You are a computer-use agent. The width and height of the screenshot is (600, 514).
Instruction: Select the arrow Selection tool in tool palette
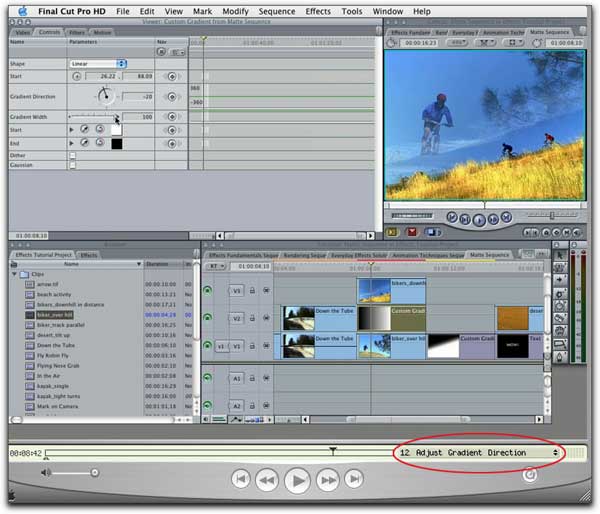pos(560,255)
